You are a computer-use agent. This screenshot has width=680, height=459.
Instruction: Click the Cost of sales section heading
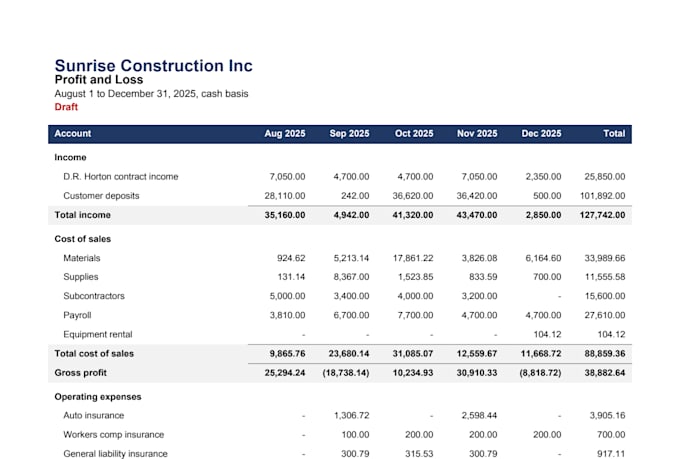pos(82,239)
